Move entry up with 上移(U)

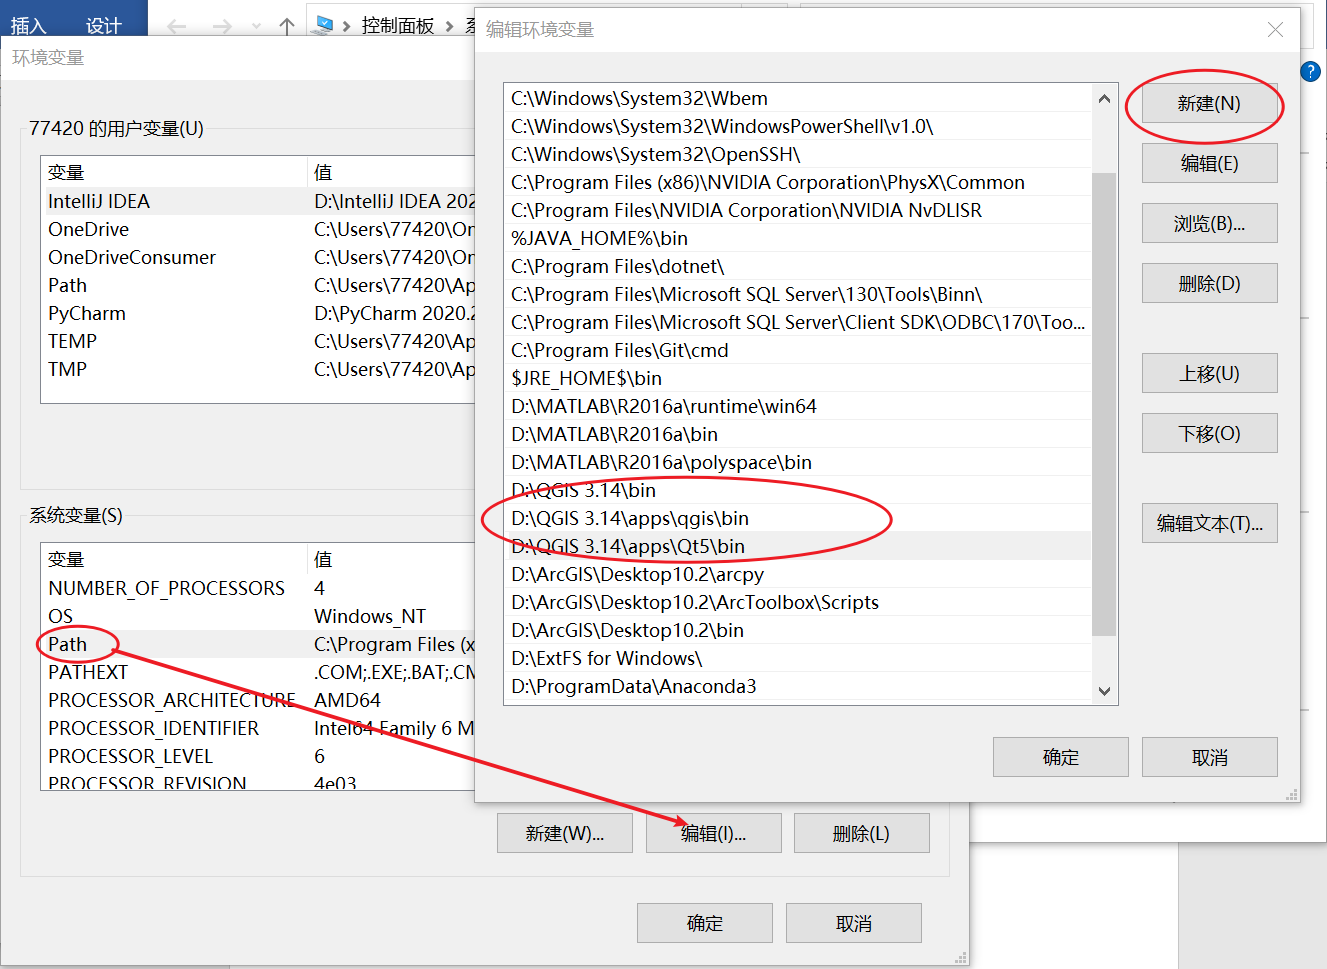click(x=1209, y=373)
